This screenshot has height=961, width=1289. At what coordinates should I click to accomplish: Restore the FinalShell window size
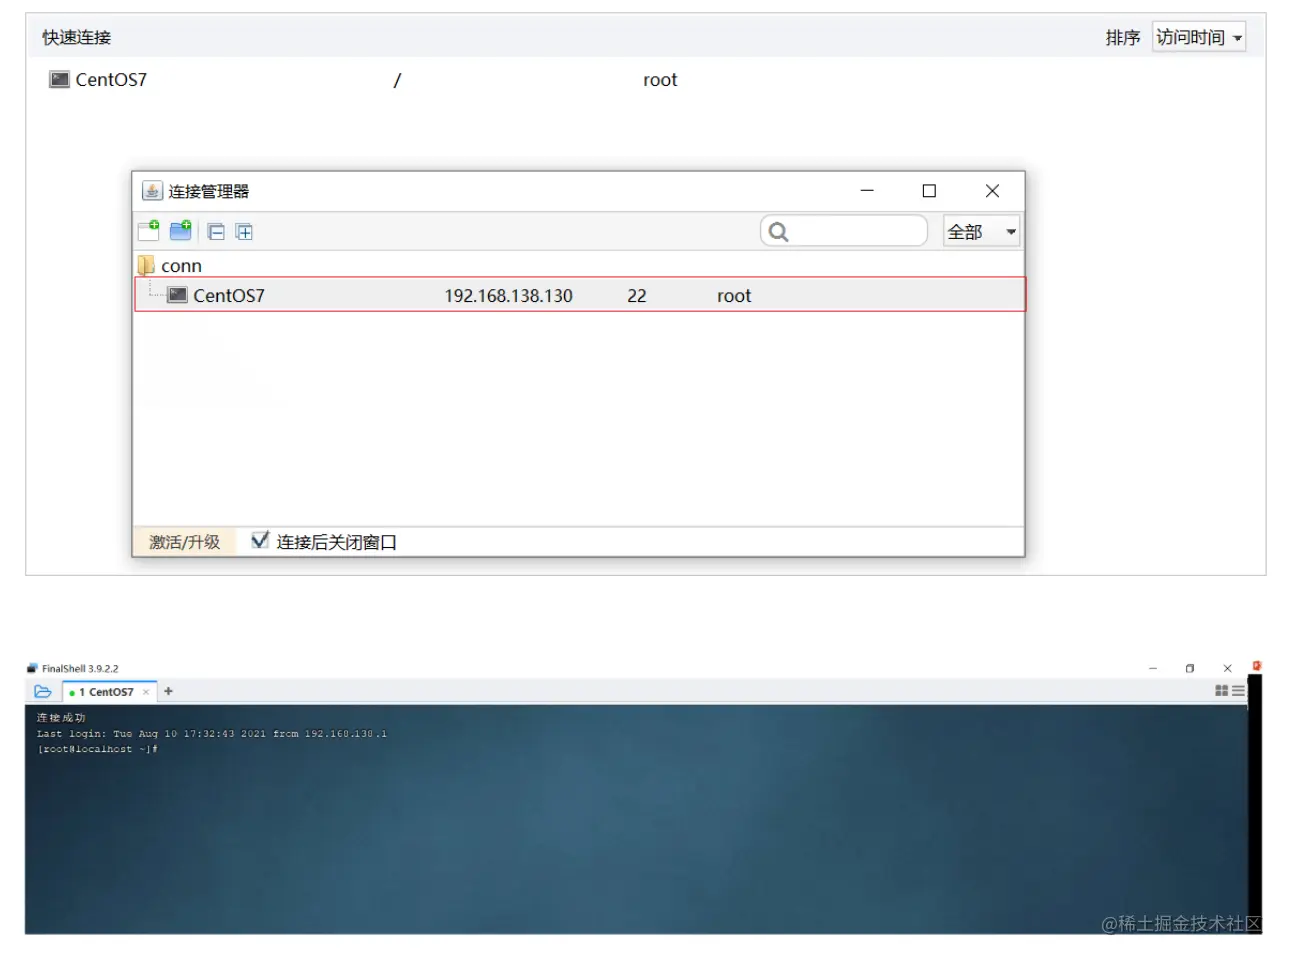click(1190, 668)
